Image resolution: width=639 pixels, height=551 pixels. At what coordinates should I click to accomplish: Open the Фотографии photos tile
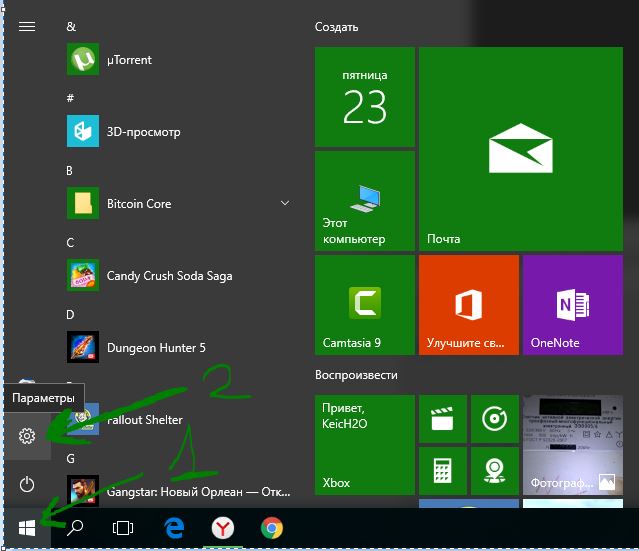[573, 445]
